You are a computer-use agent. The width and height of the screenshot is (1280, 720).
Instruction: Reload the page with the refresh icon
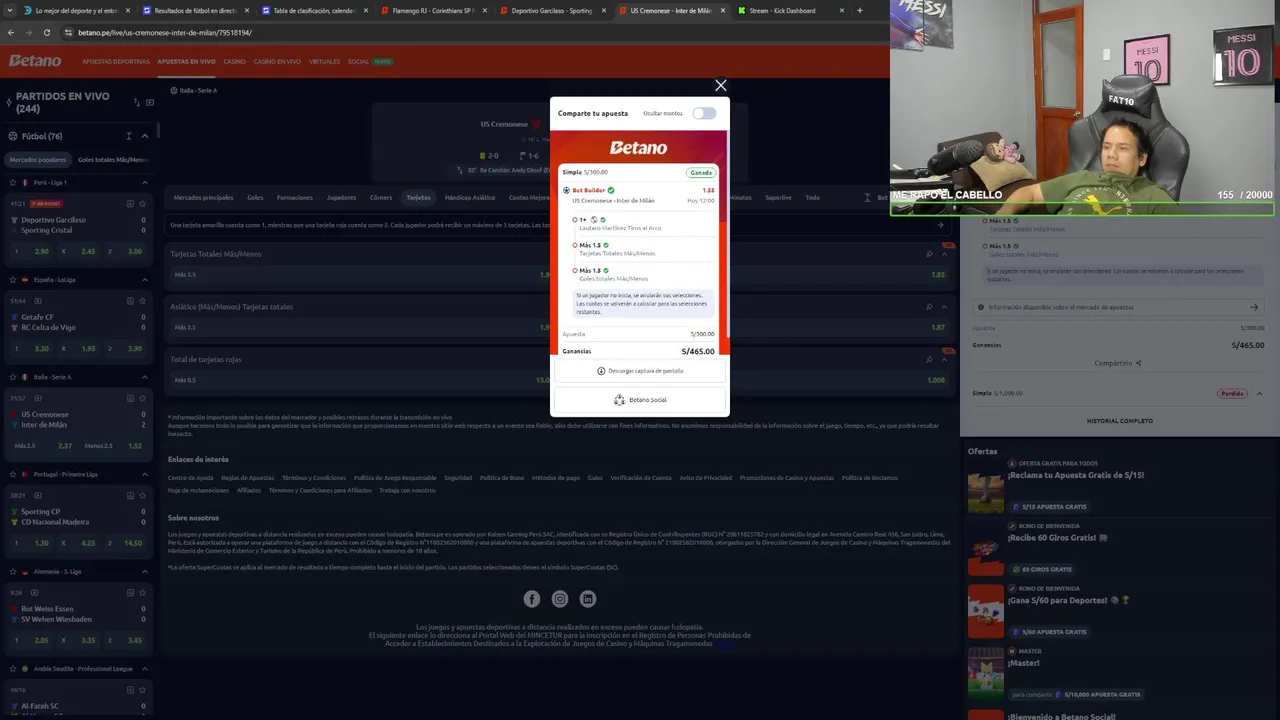coord(46,33)
